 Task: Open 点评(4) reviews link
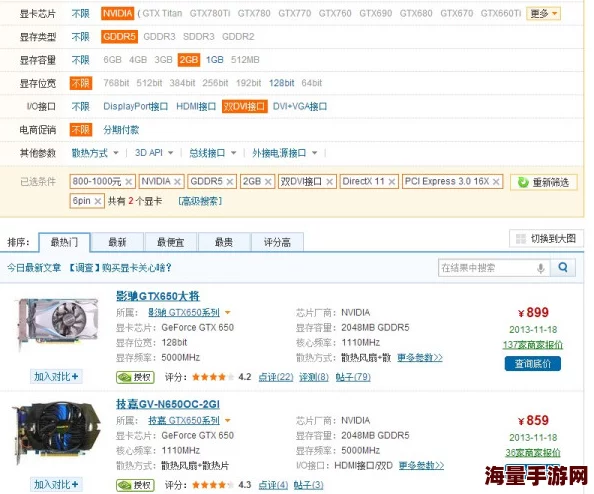[273, 485]
